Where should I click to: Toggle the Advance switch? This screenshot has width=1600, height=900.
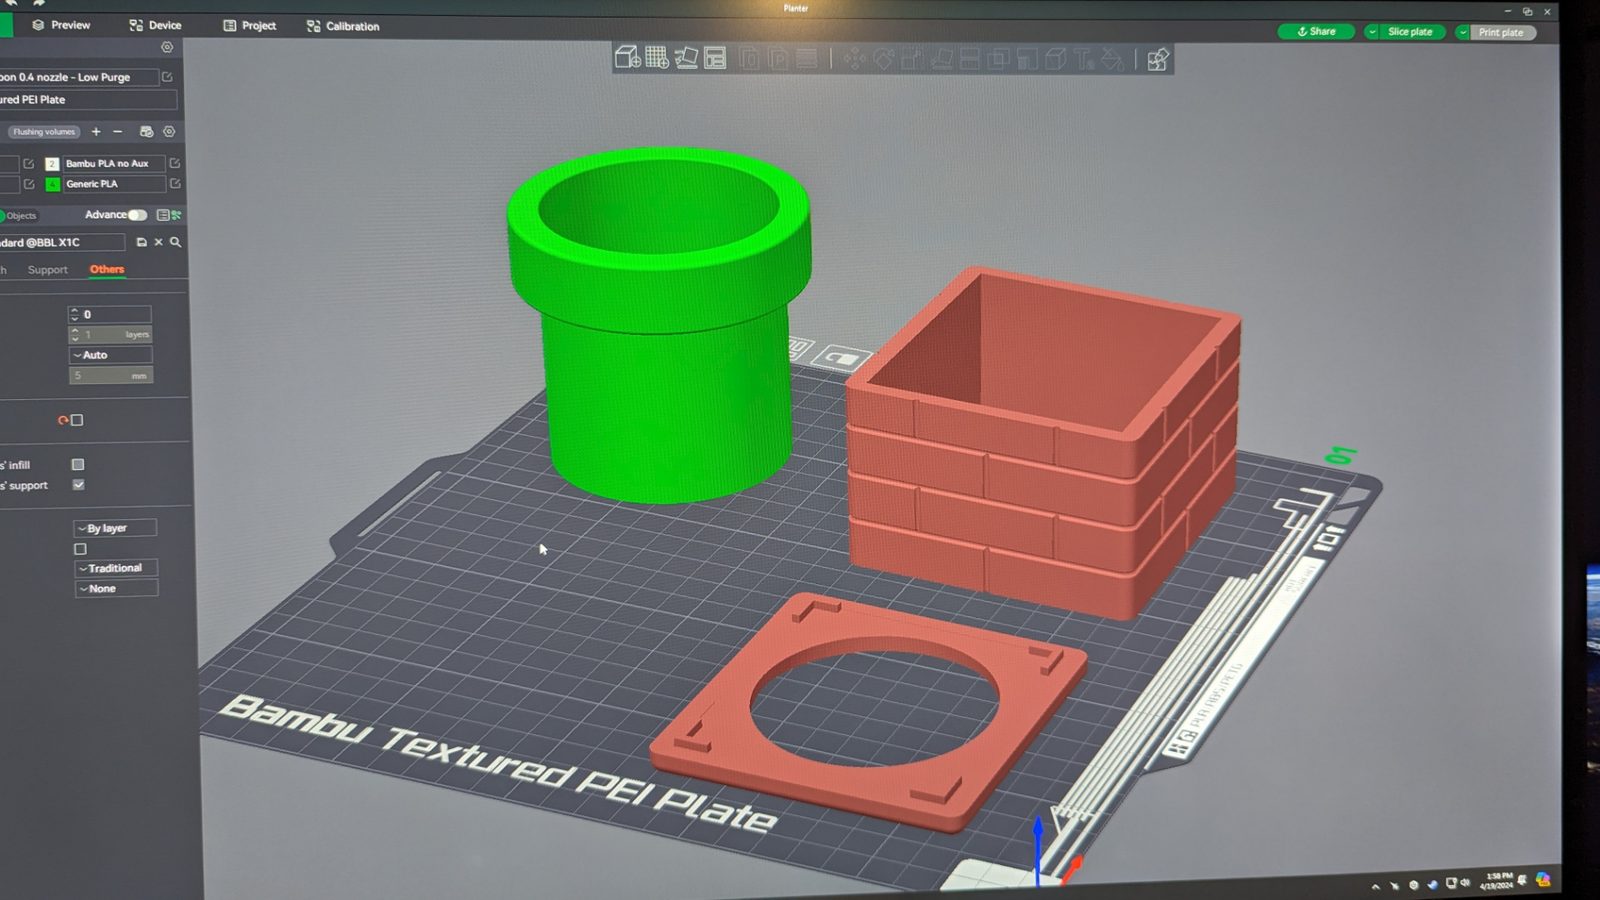tap(137, 215)
